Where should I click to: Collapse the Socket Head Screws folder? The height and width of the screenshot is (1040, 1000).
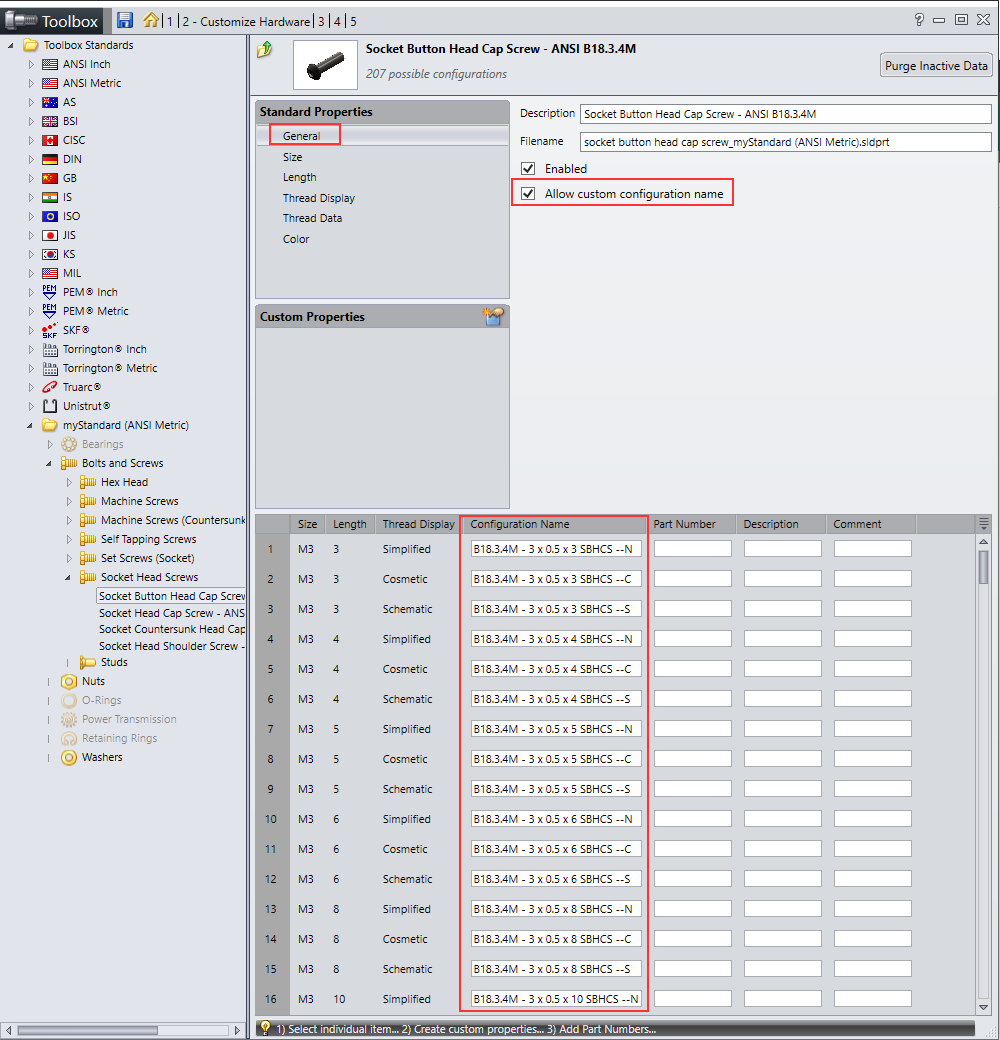click(x=68, y=578)
